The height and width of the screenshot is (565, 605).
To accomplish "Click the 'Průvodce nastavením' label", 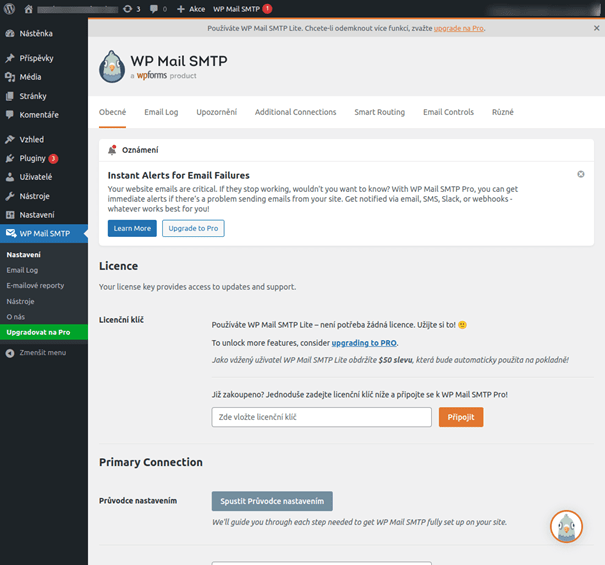I will point(138,501).
